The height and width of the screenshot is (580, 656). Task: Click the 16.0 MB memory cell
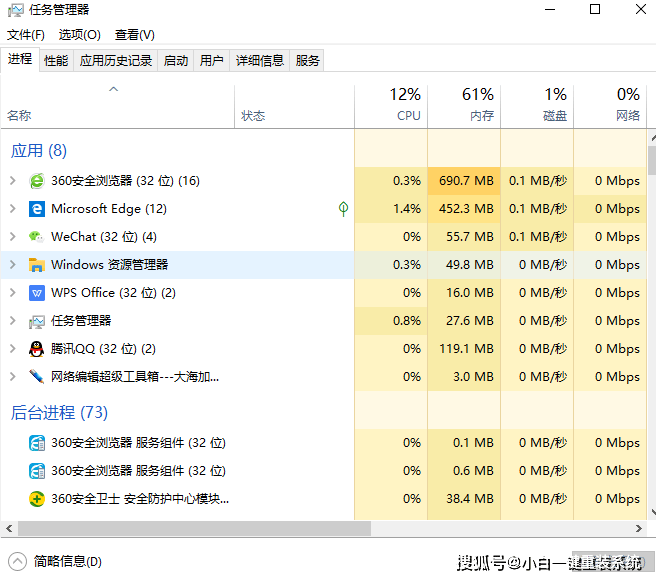pos(464,293)
